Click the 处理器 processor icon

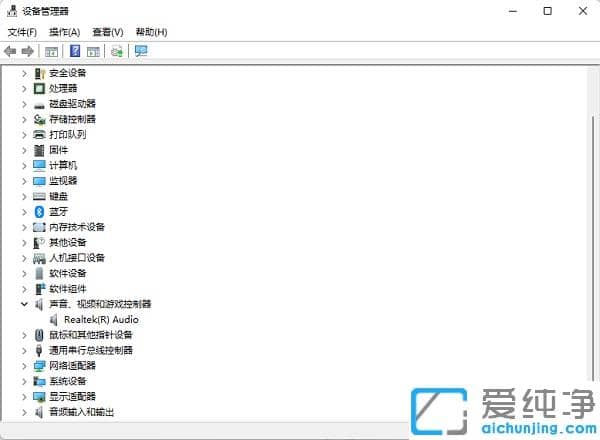[x=39, y=89]
